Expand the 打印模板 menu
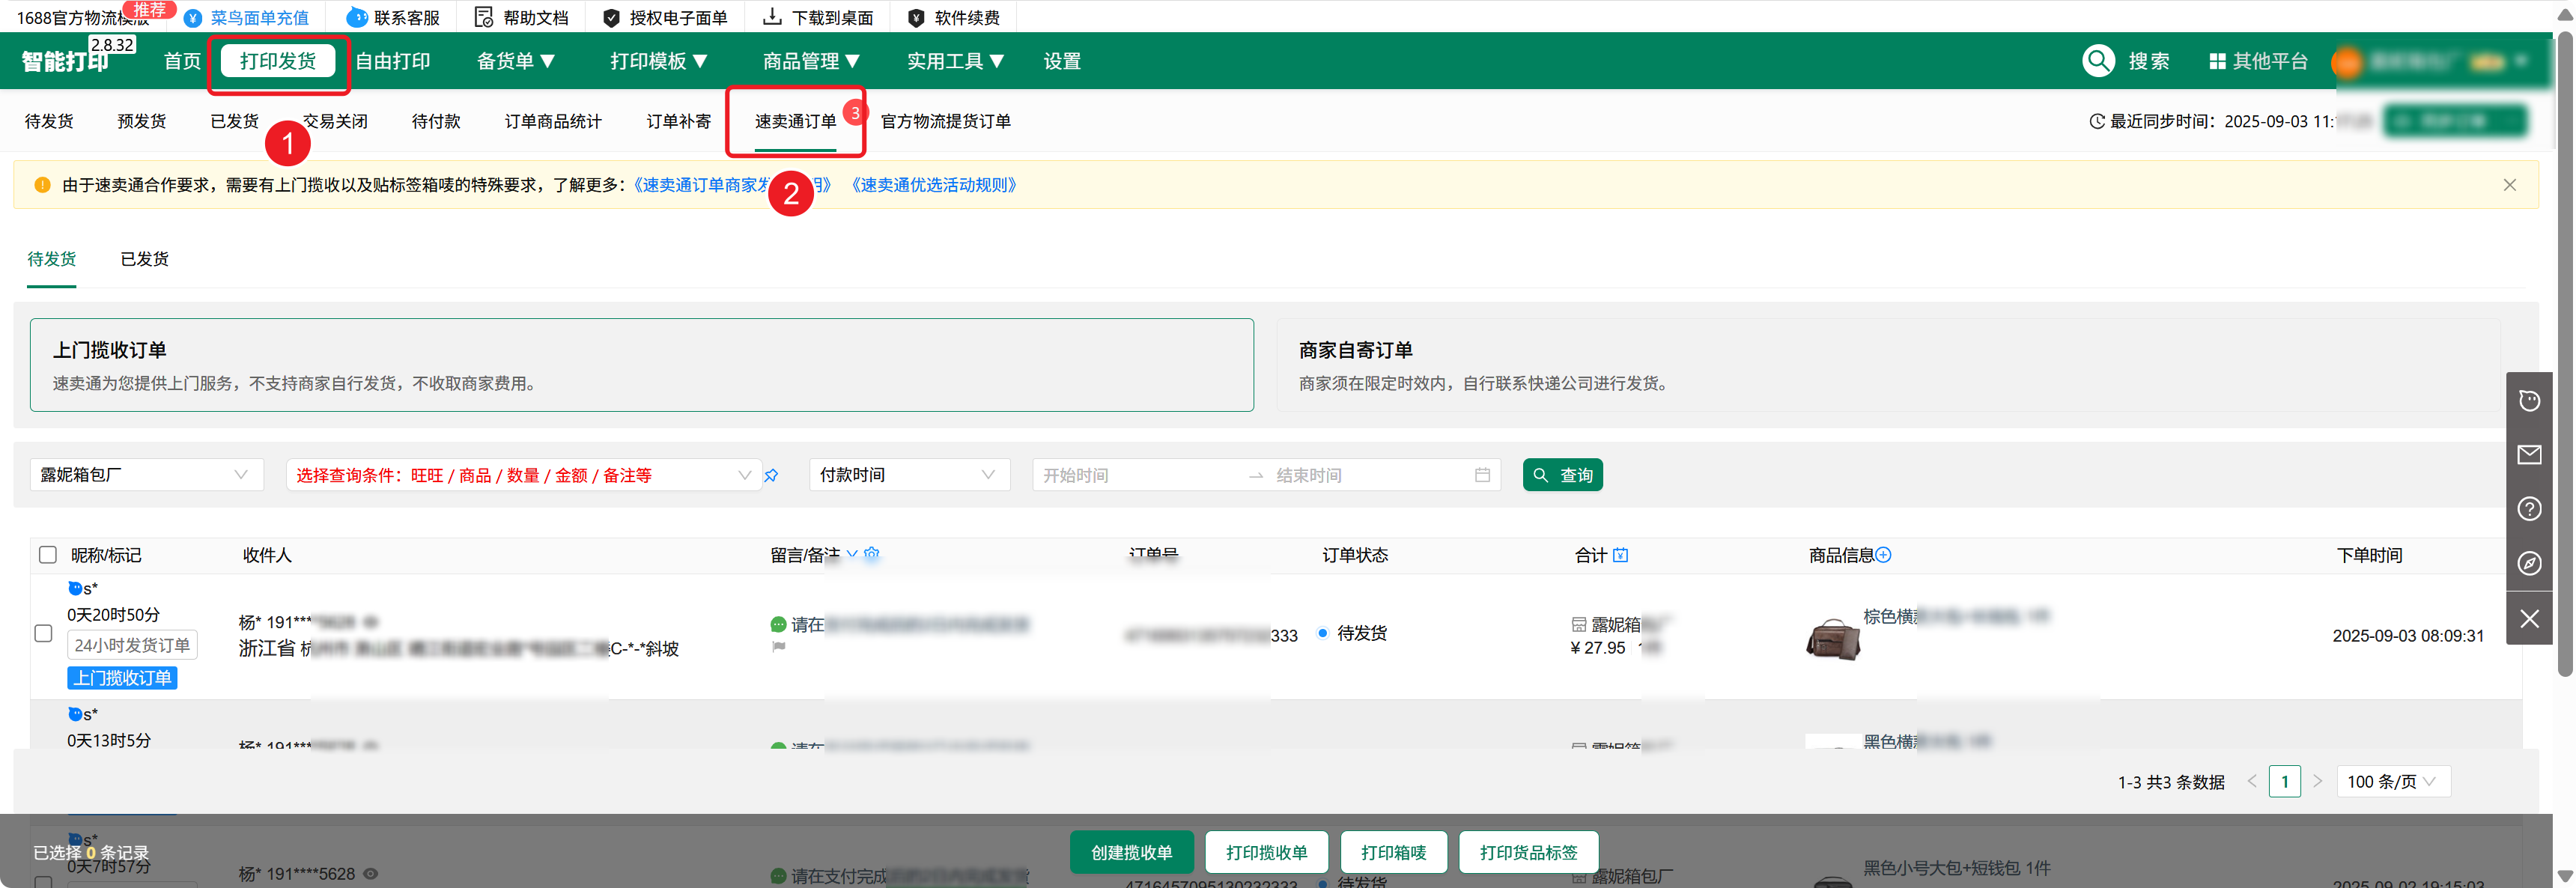Viewport: 2576px width, 888px height. (x=659, y=61)
